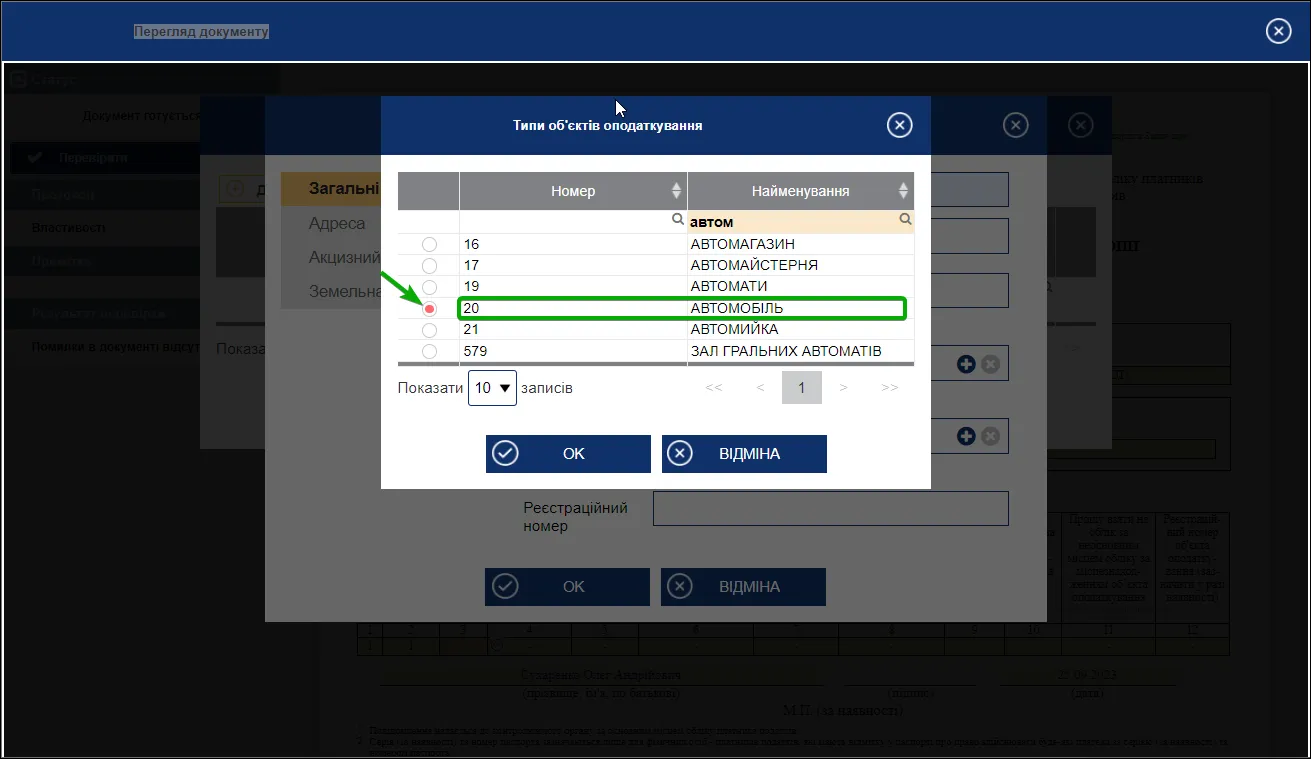Confirm selection with OK in types dialog
1311x759 pixels.
click(x=568, y=454)
